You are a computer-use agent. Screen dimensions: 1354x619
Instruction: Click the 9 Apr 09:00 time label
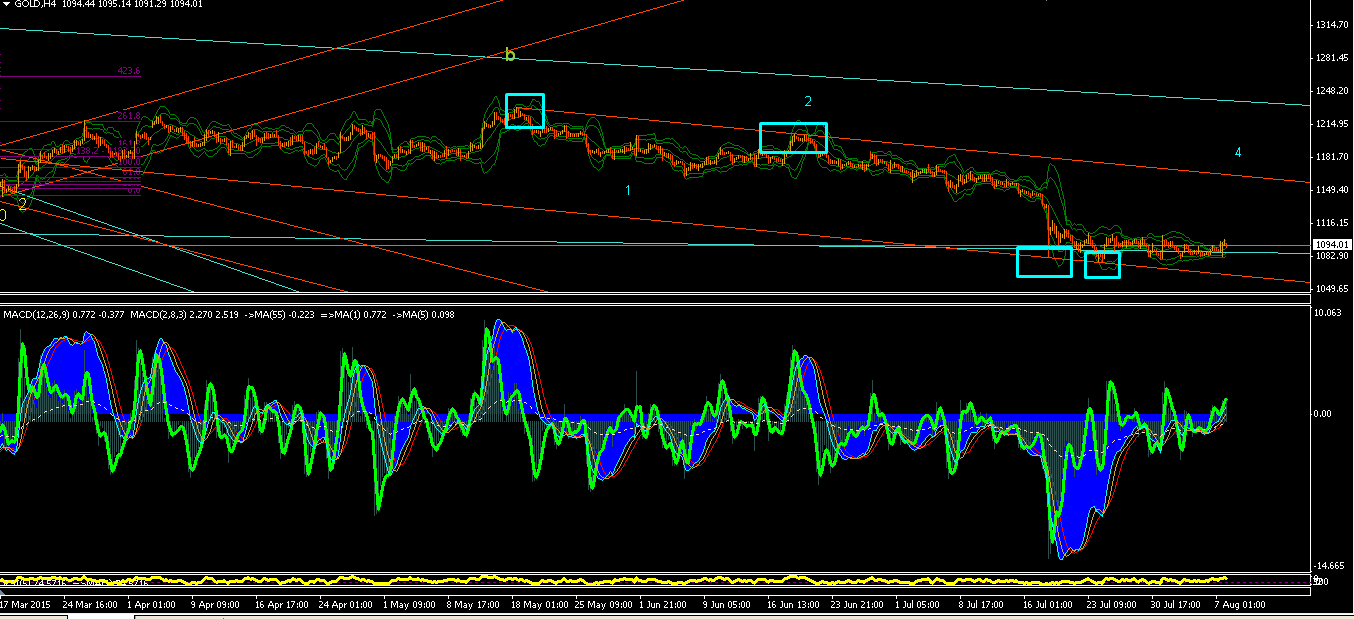click(x=217, y=605)
